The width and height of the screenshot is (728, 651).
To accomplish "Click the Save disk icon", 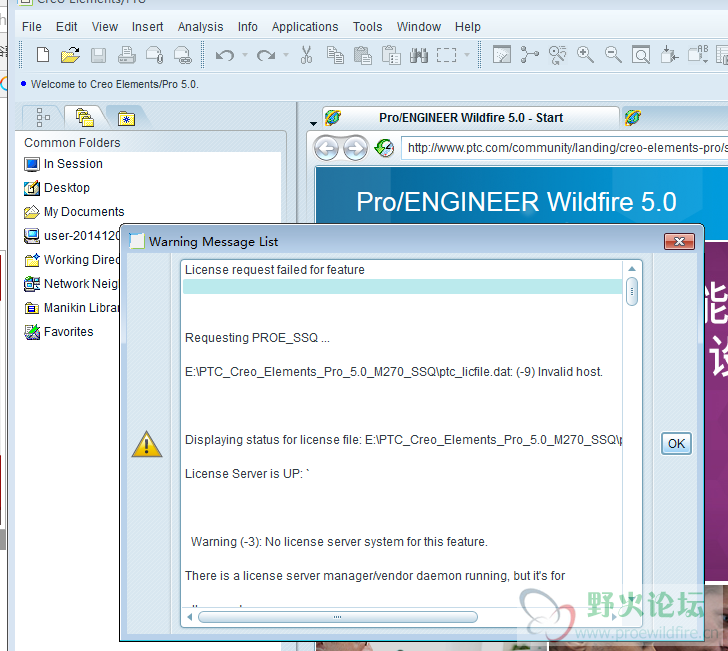I will 98,55.
